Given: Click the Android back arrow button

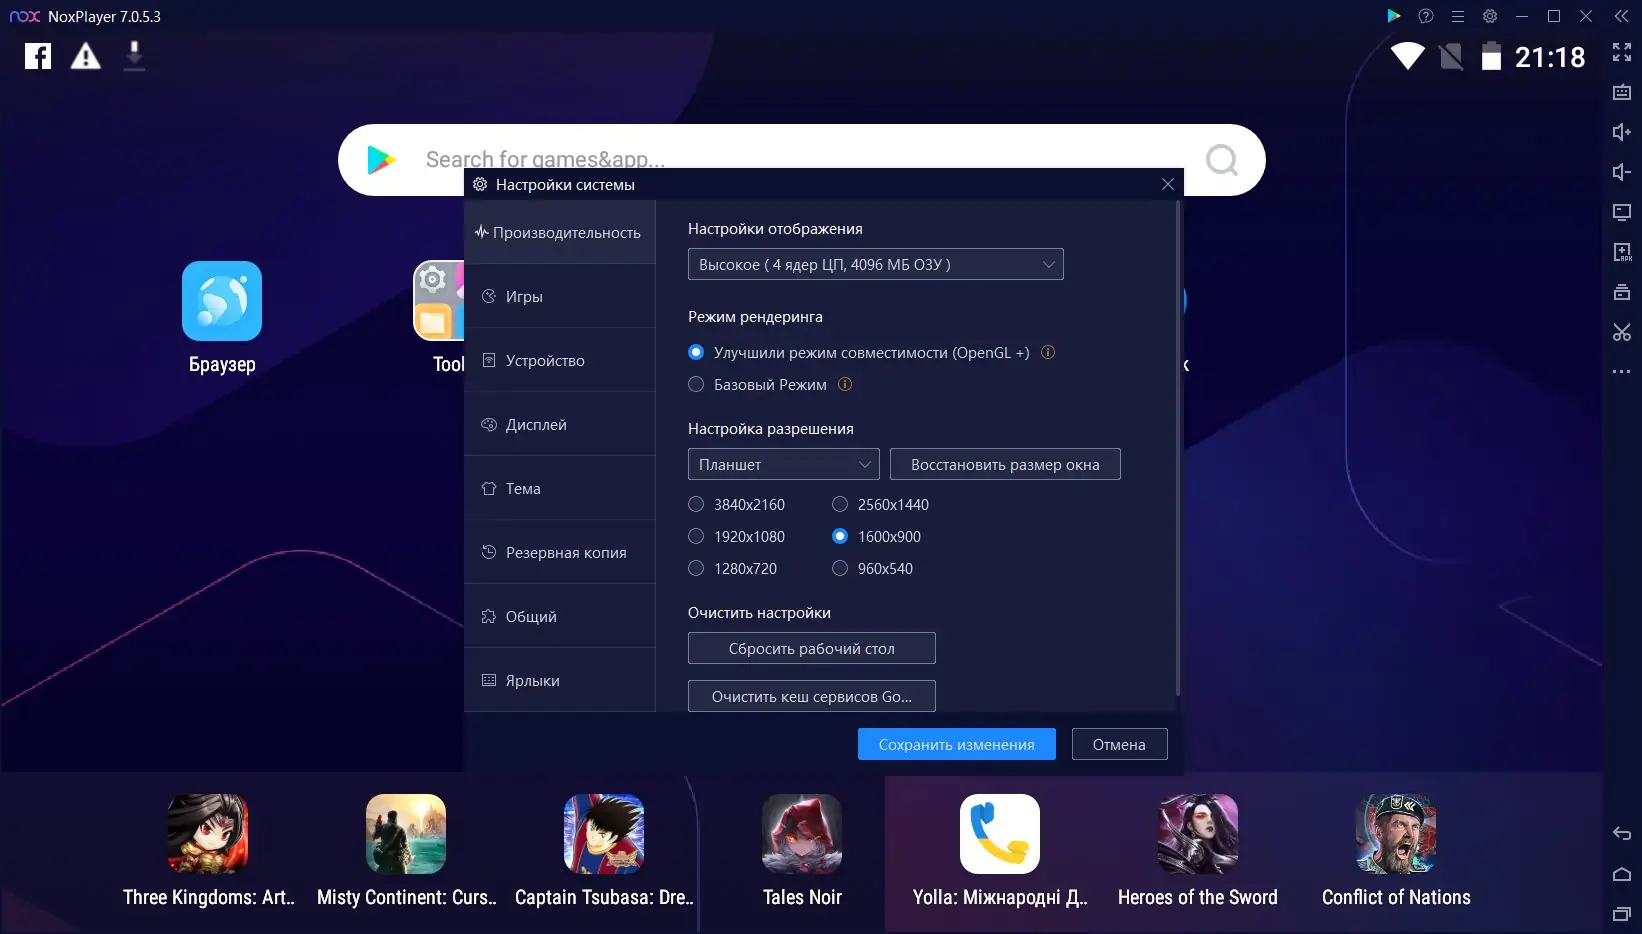Looking at the screenshot, I should tap(1622, 834).
